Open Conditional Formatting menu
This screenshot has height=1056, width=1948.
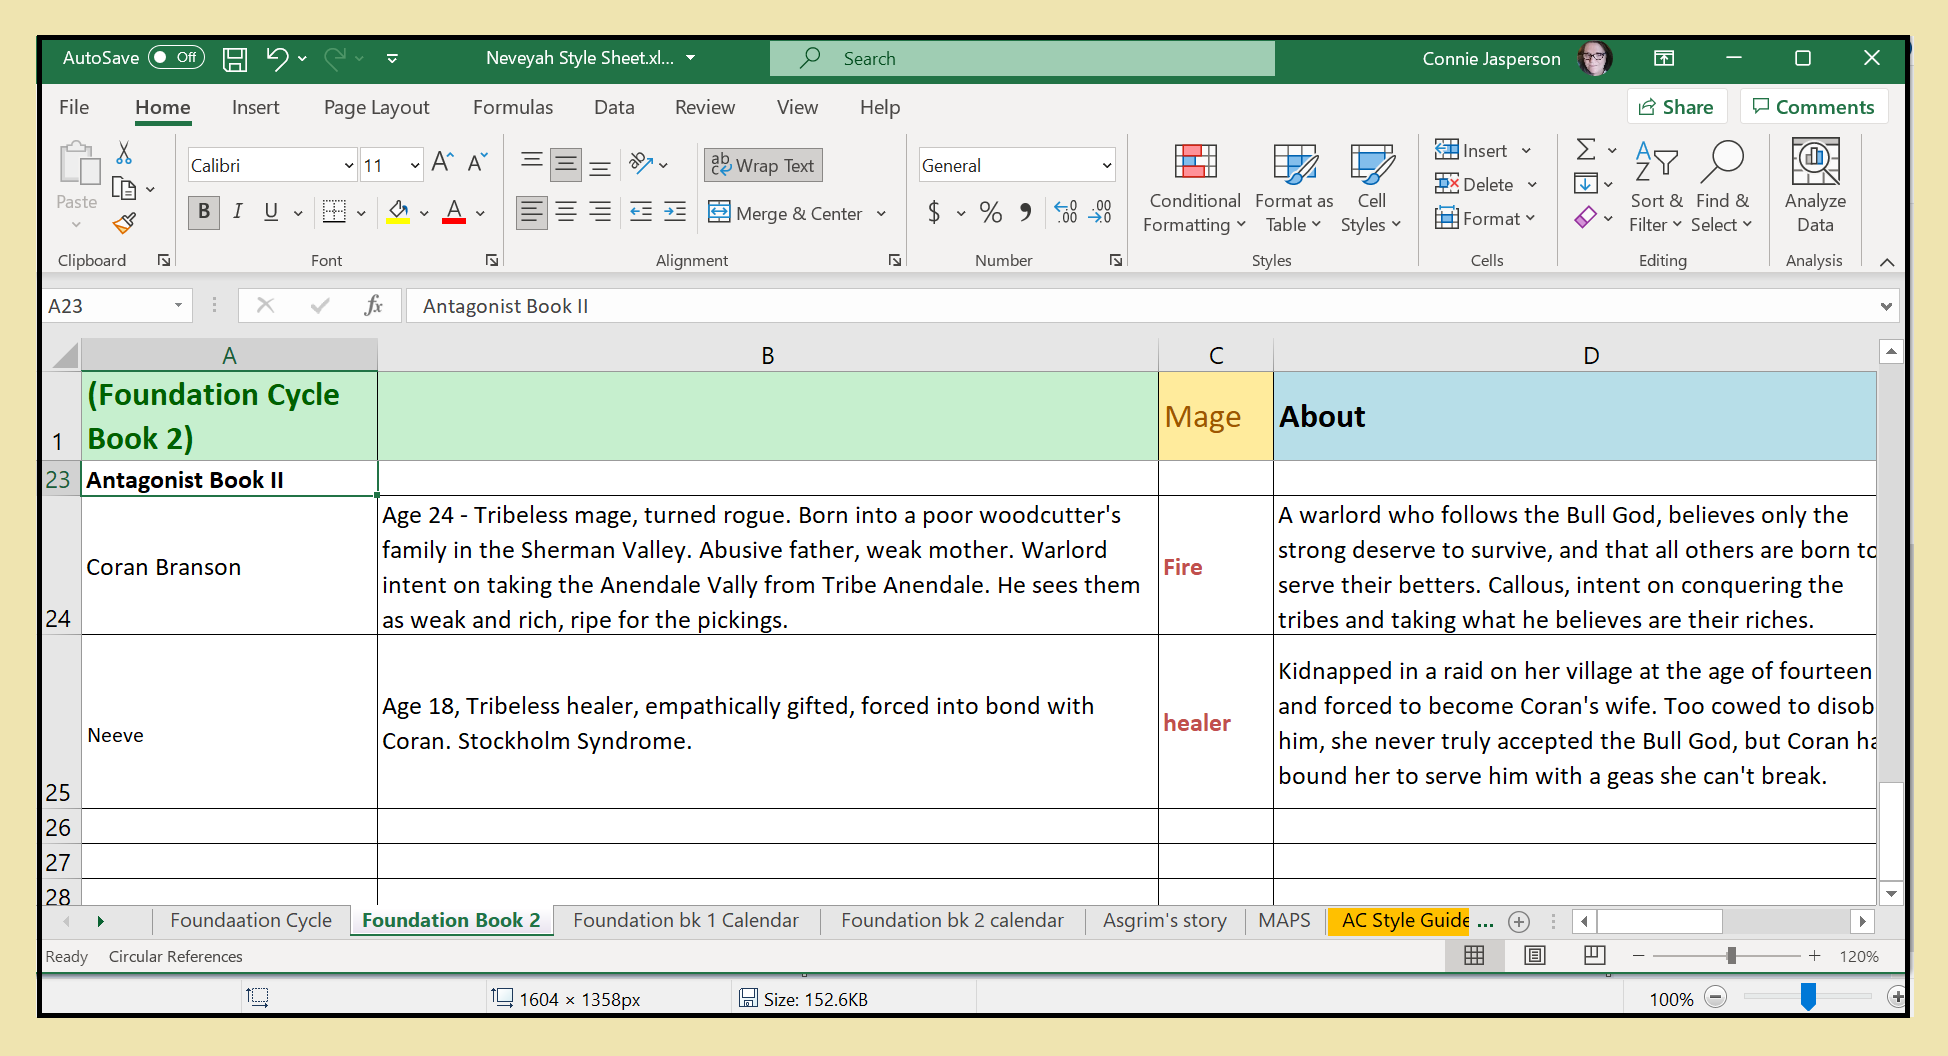point(1194,188)
